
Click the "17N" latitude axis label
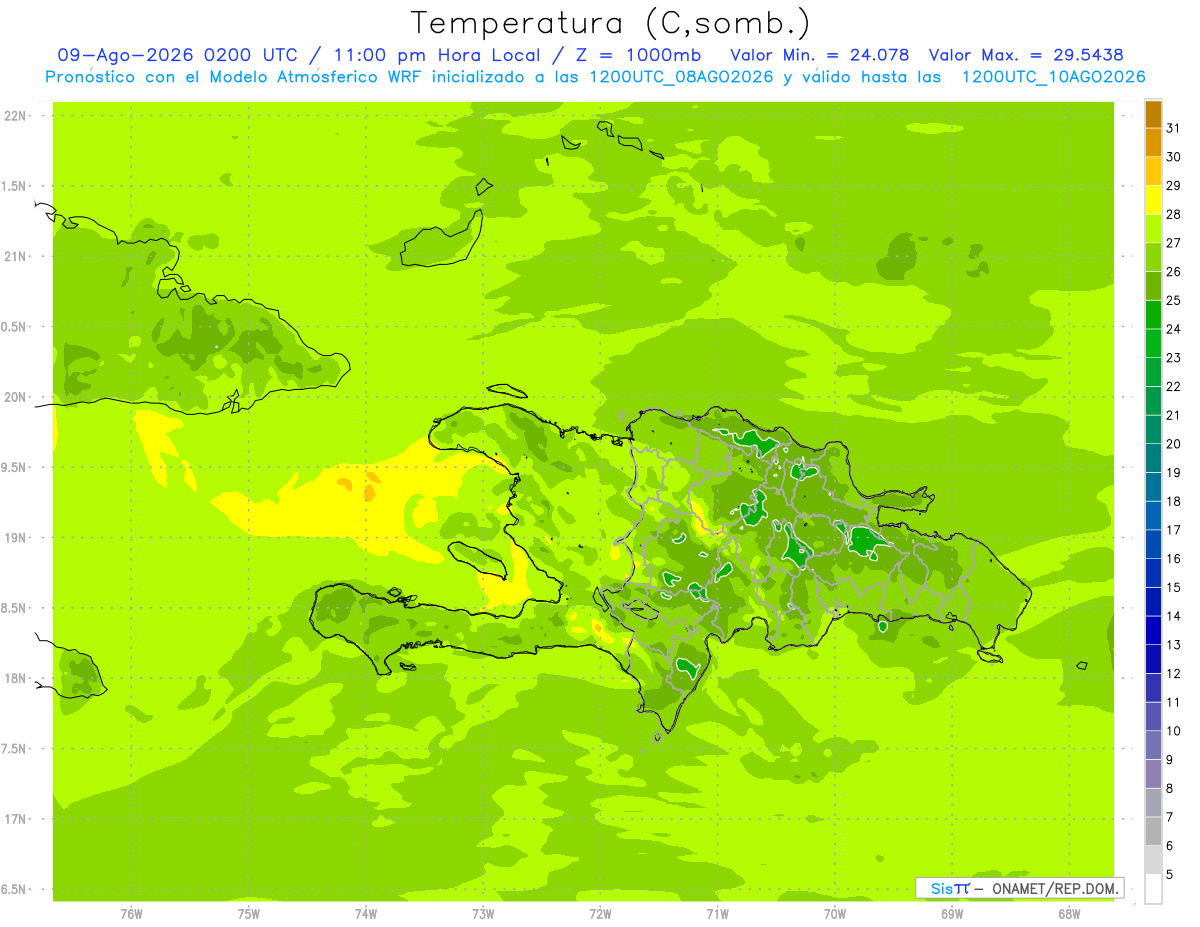[17, 819]
